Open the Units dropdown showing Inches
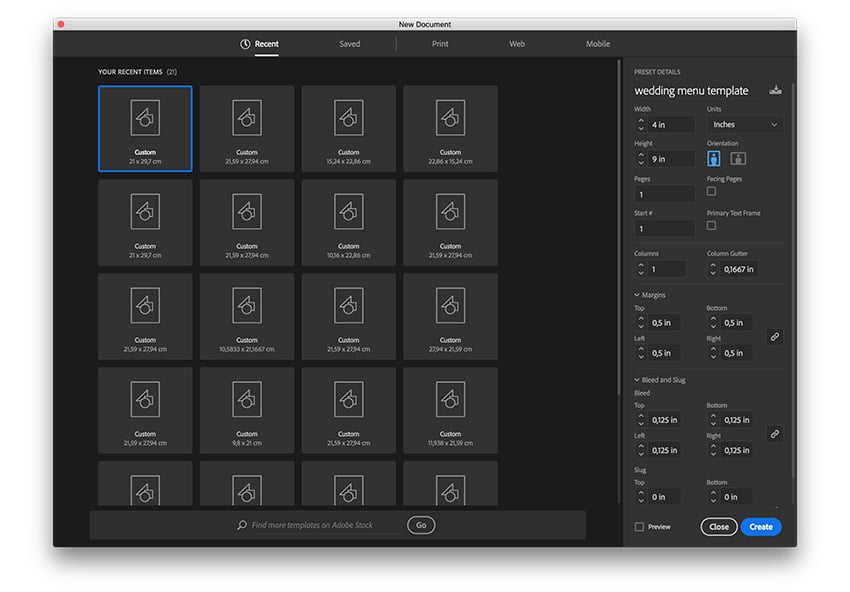Screen dimensions: 850x592 tap(744, 125)
